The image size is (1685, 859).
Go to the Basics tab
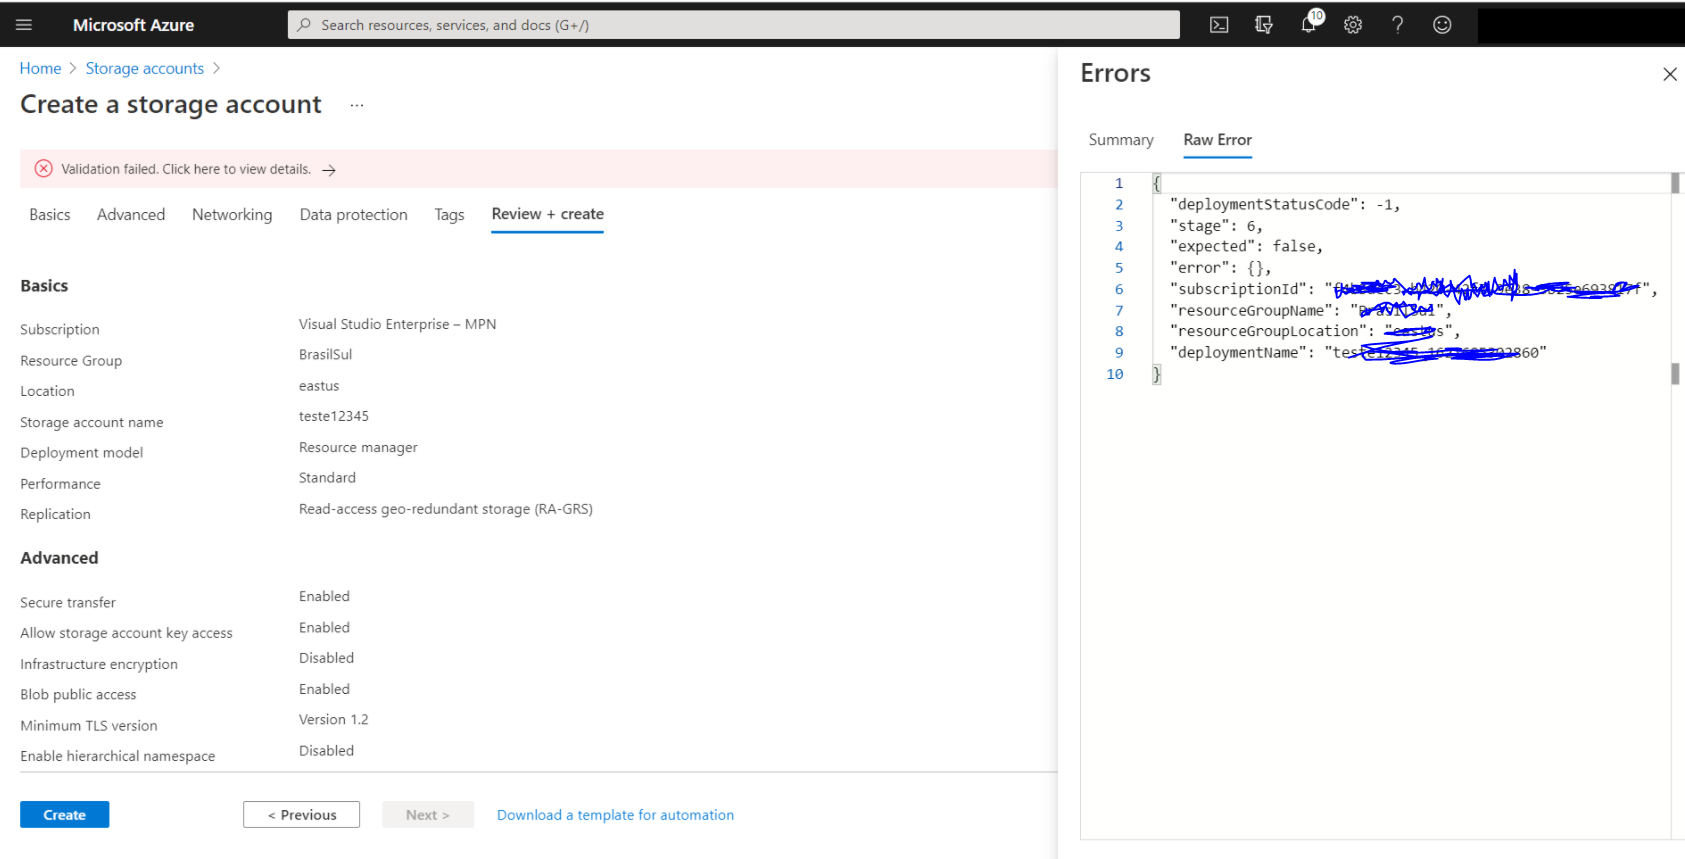pyautogui.click(x=50, y=215)
